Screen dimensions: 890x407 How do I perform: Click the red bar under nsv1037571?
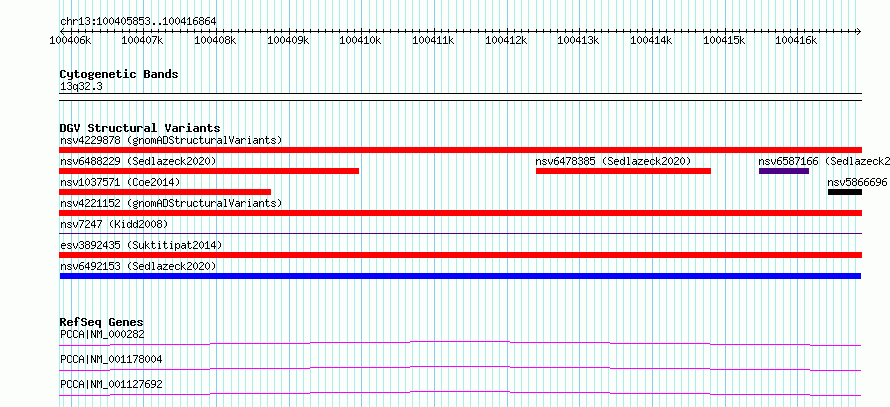pos(165,192)
